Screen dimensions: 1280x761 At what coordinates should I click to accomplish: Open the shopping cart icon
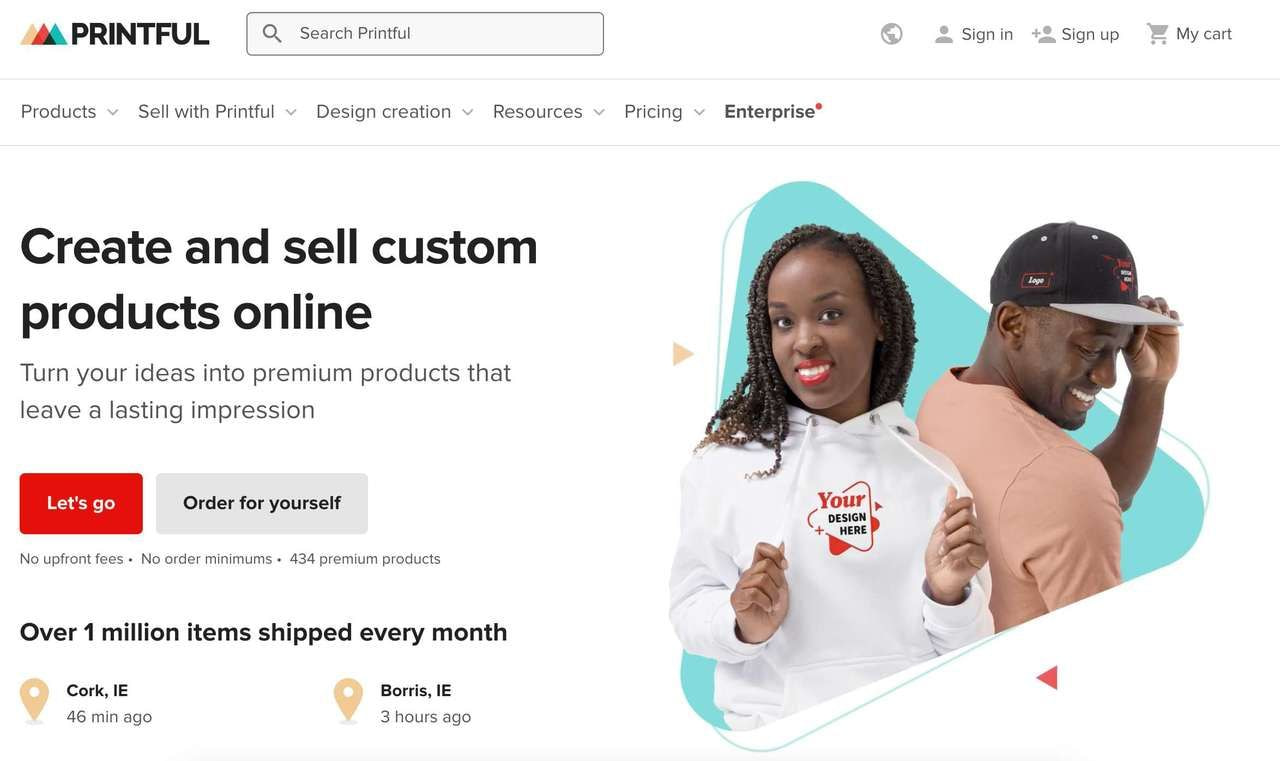pos(1158,34)
